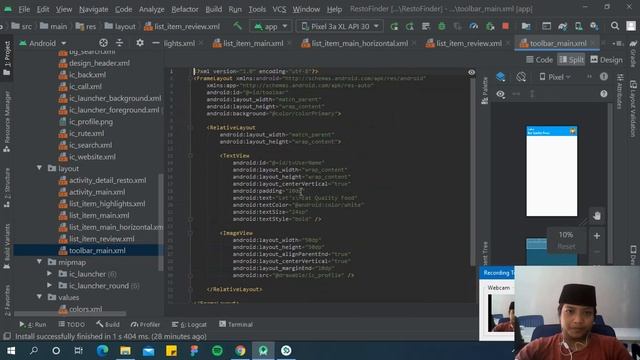Open Windows Start menu
Viewport: 640px width, 360px height.
pos(11,351)
